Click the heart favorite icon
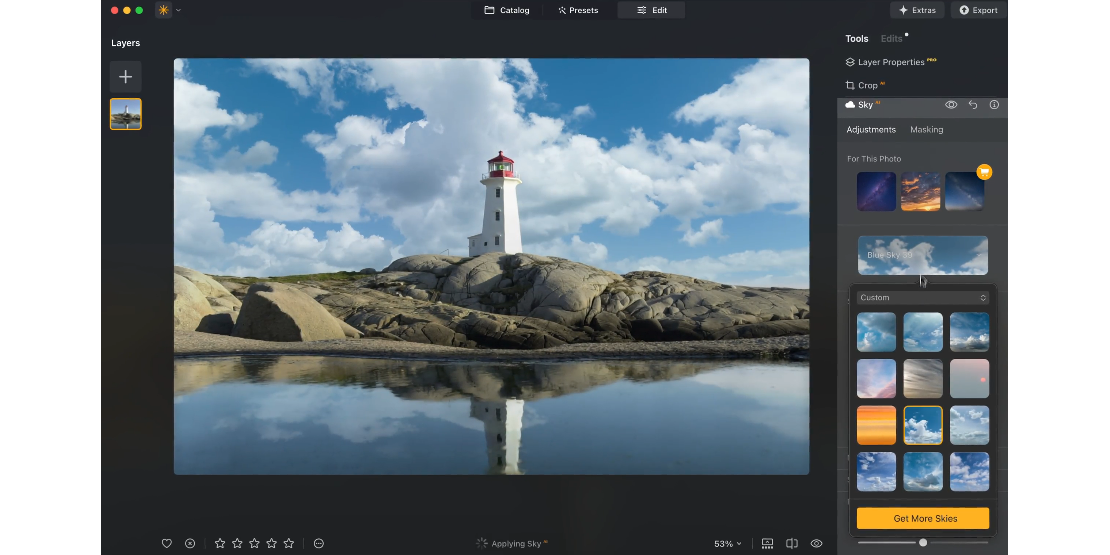Viewport: 1110px width, 555px height. click(x=167, y=543)
